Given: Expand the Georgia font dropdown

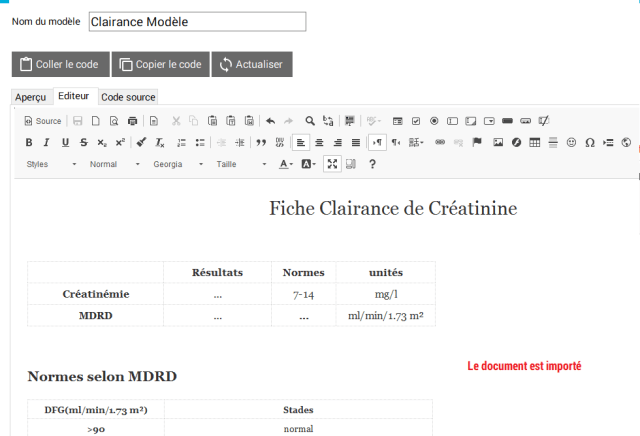Looking at the screenshot, I should point(177,164).
